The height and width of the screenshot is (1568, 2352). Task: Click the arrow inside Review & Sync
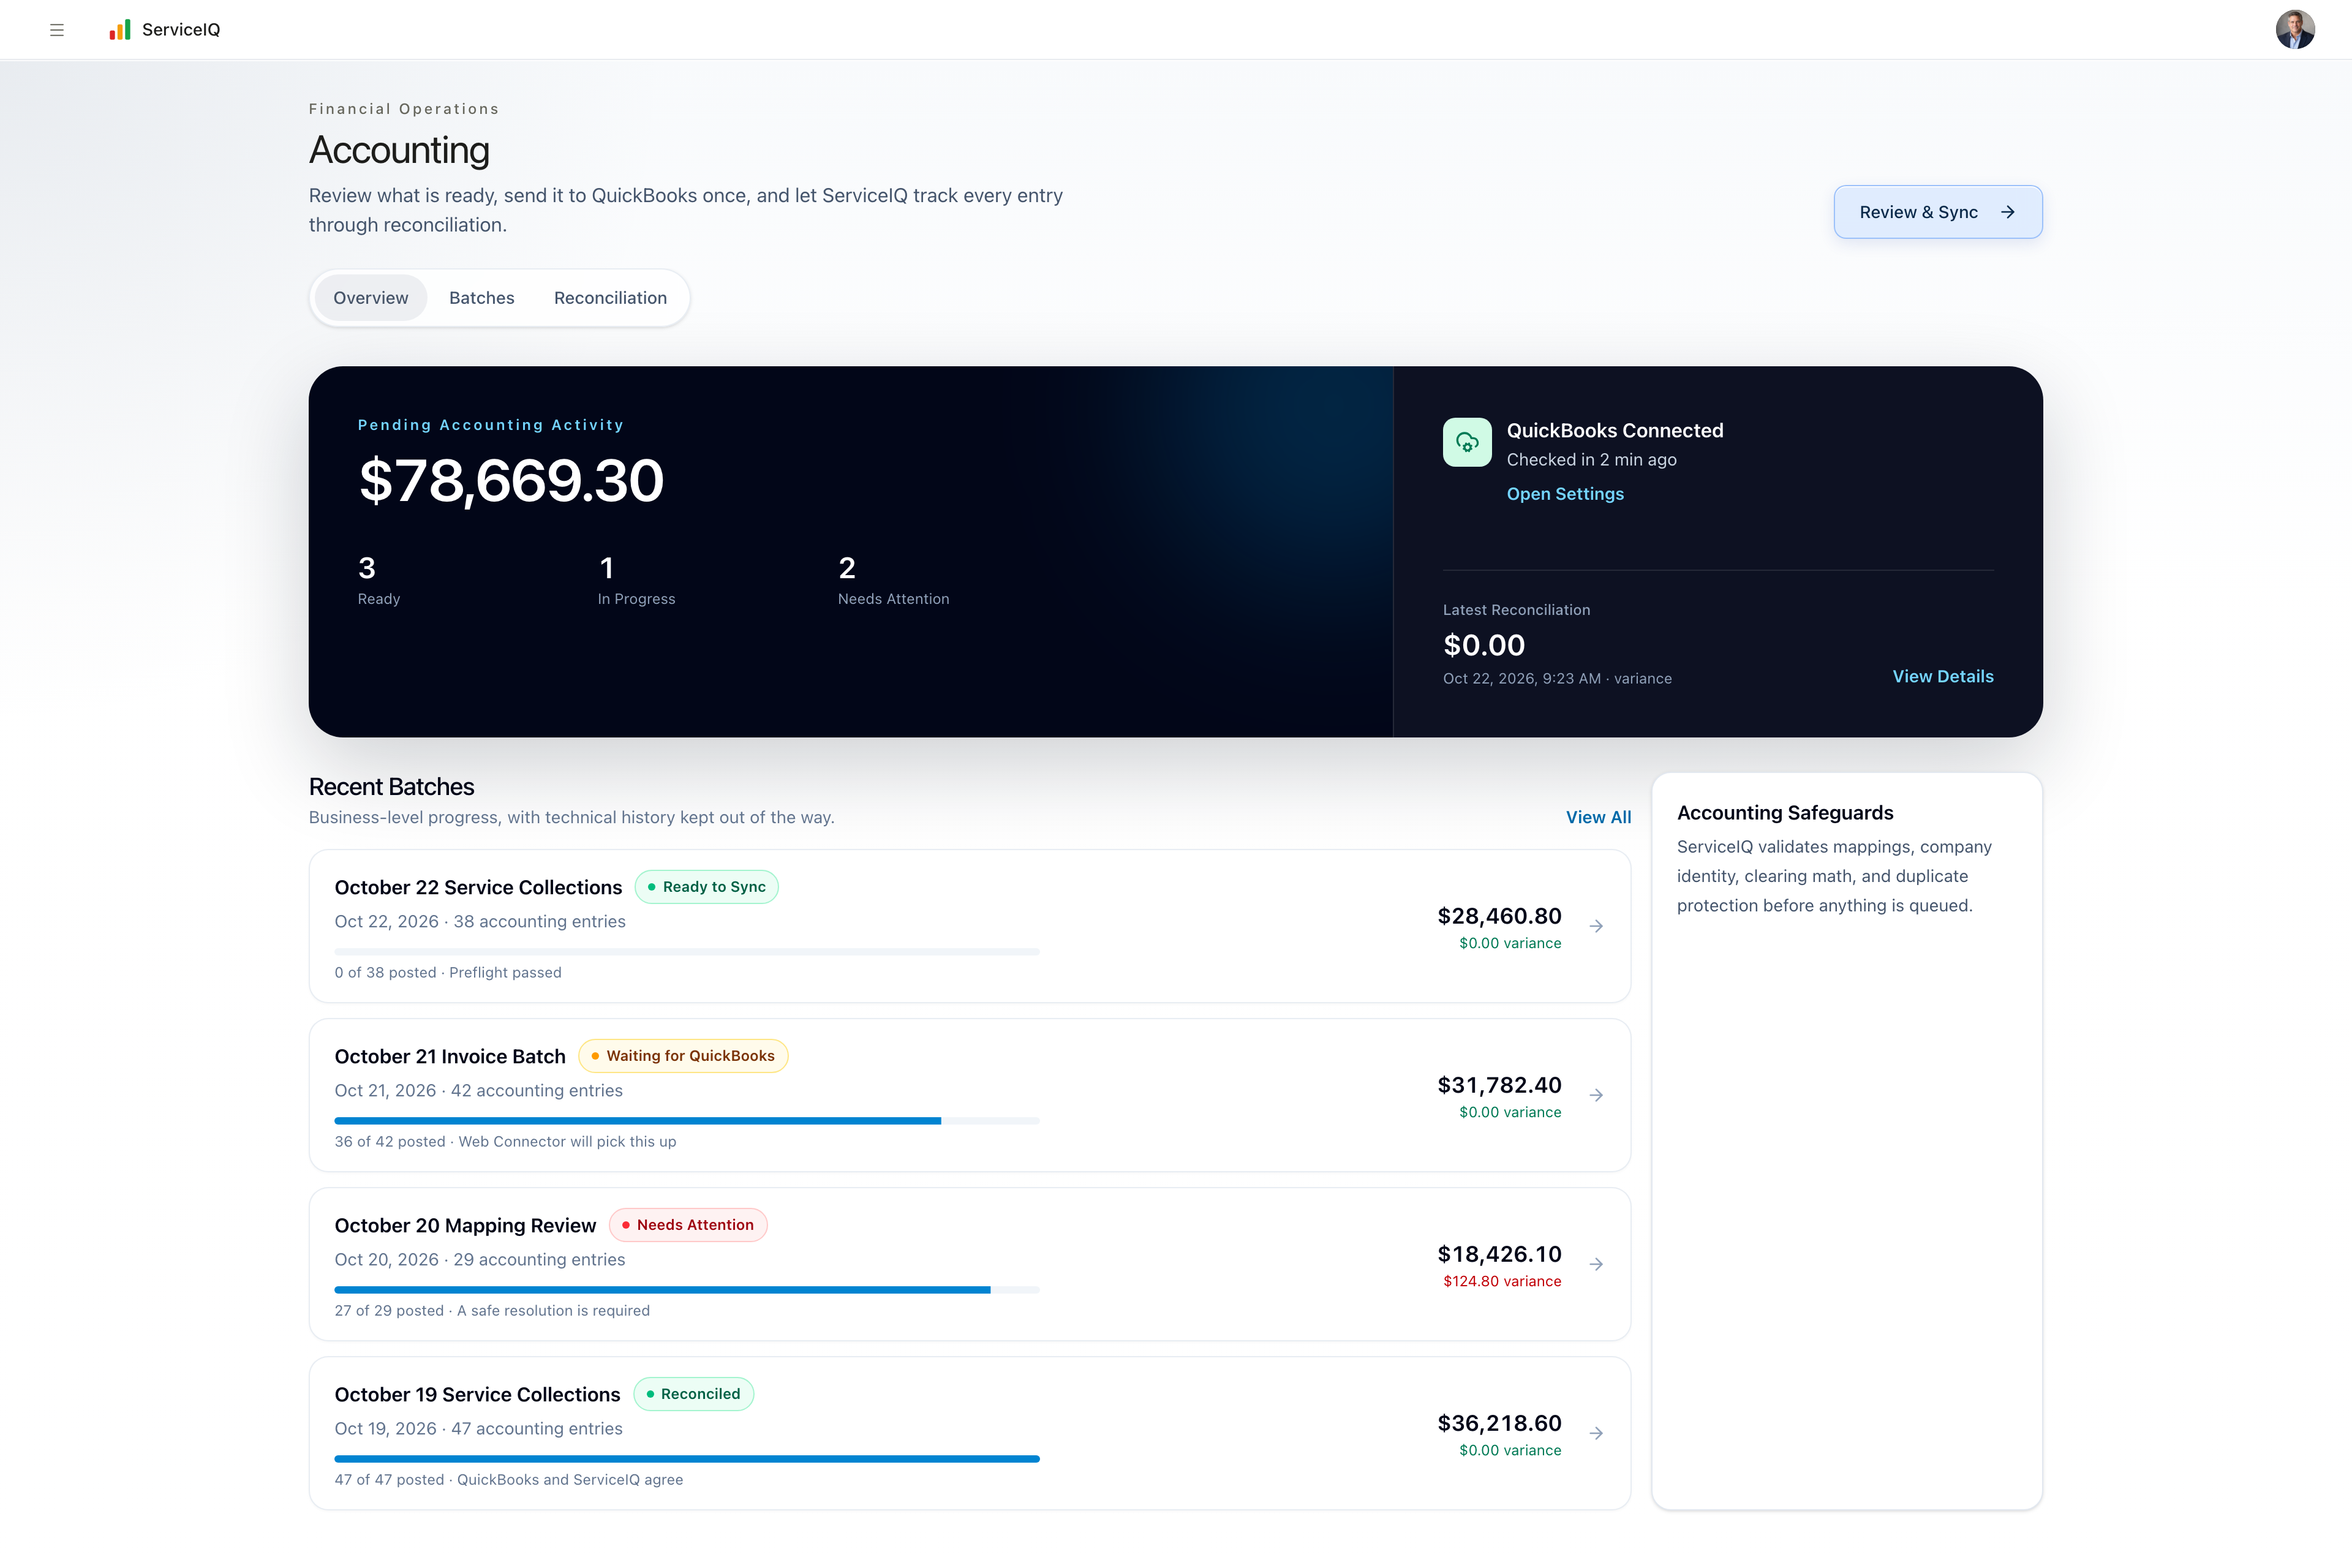tap(2008, 212)
